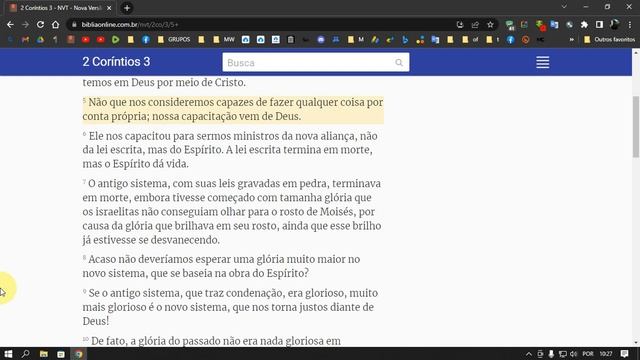
Task: Open the tab search dropdown chevron
Action: point(564,7)
